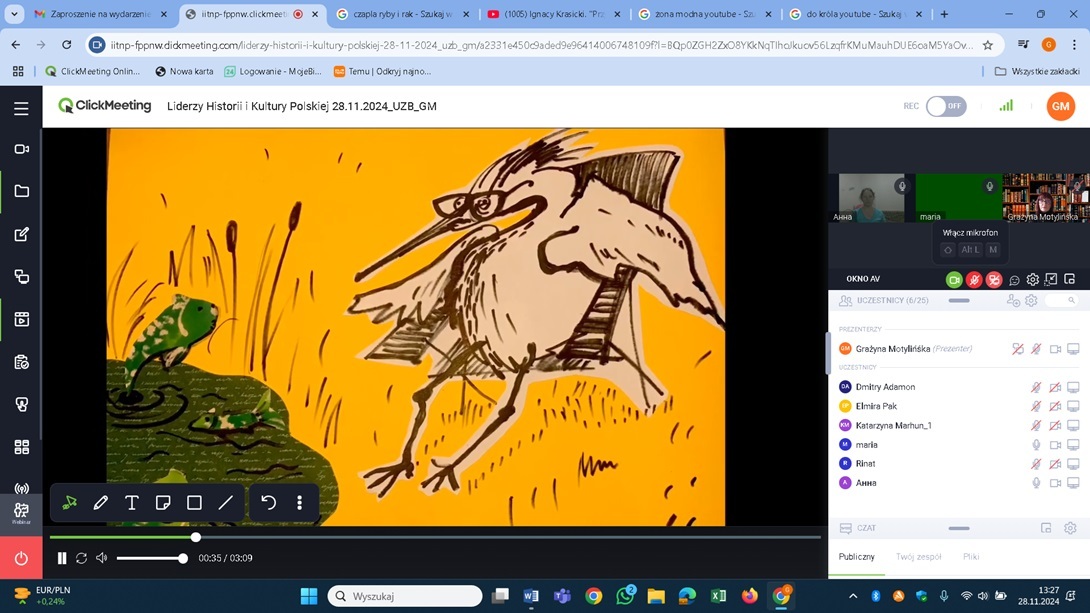Select the sticky note tool
This screenshot has width=1090, height=613.
point(163,502)
